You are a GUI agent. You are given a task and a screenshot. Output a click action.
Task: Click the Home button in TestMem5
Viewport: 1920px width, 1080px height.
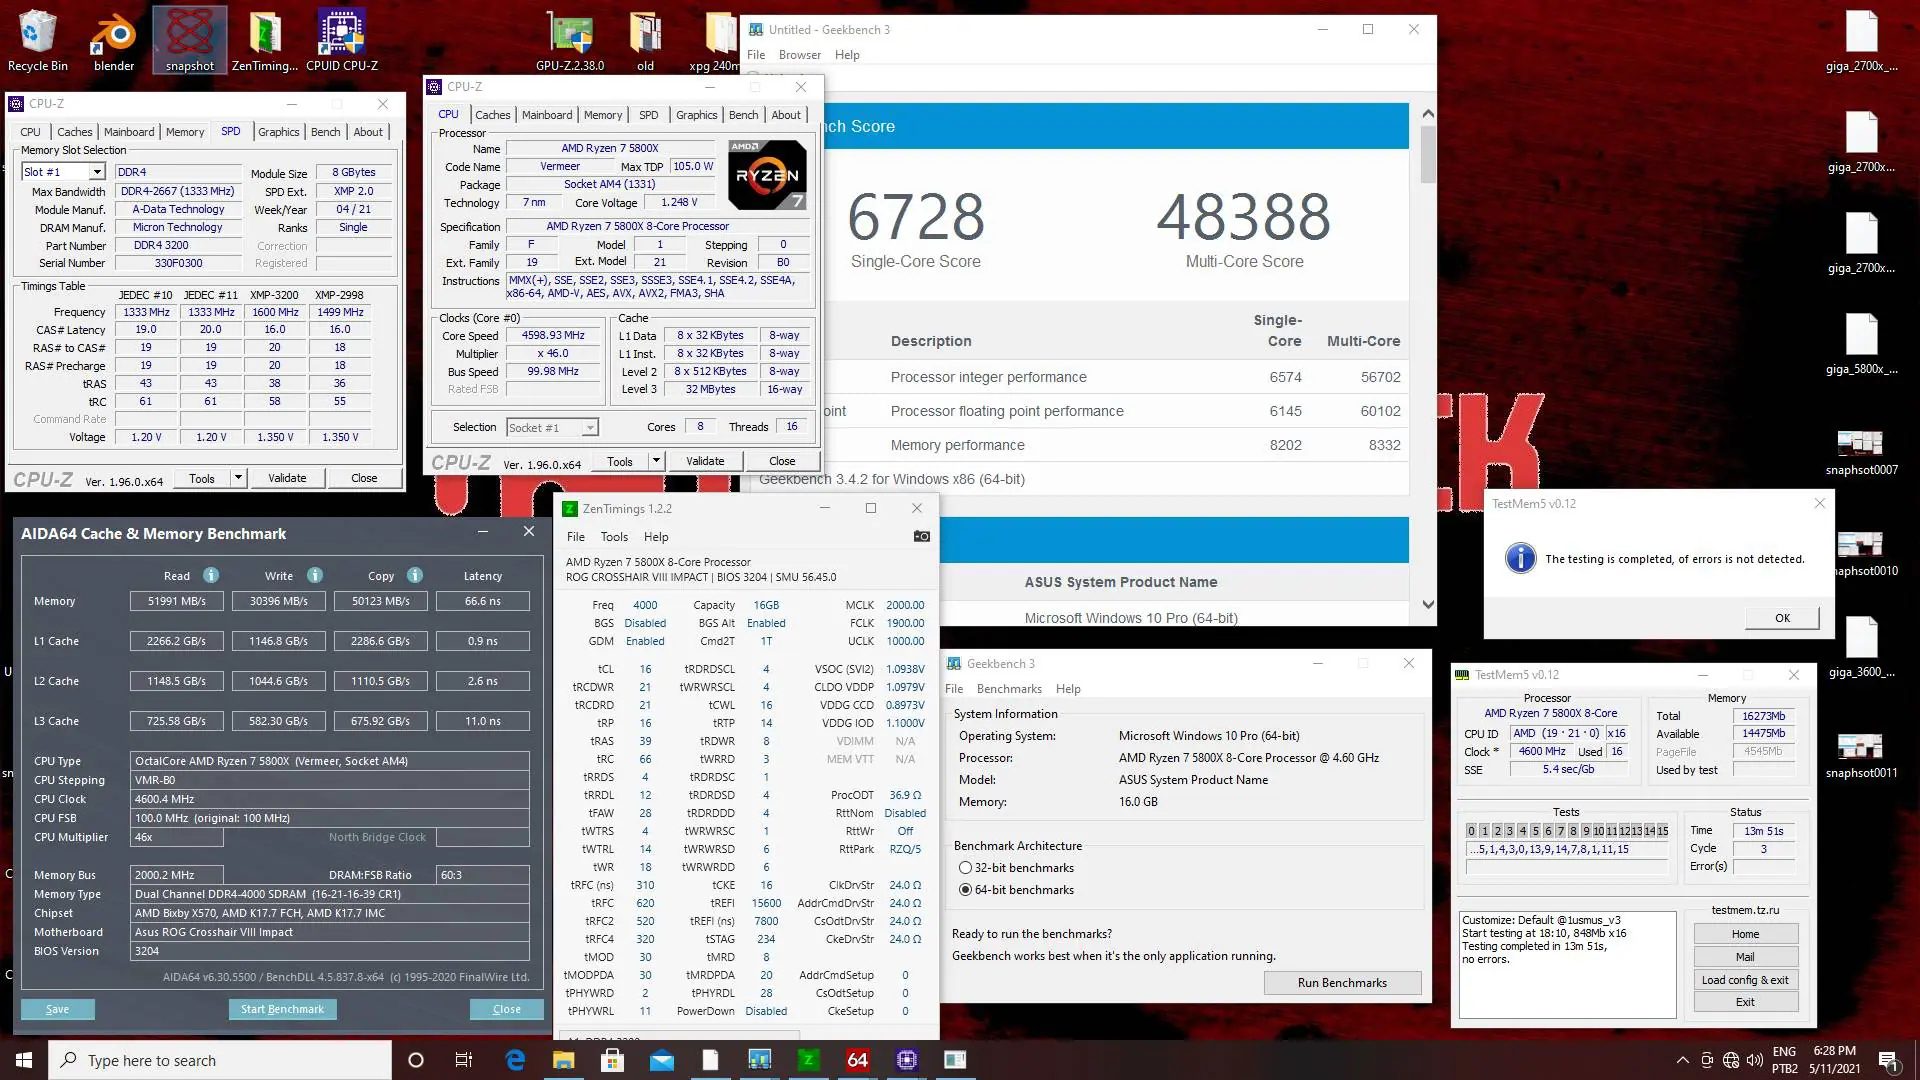(x=1745, y=934)
